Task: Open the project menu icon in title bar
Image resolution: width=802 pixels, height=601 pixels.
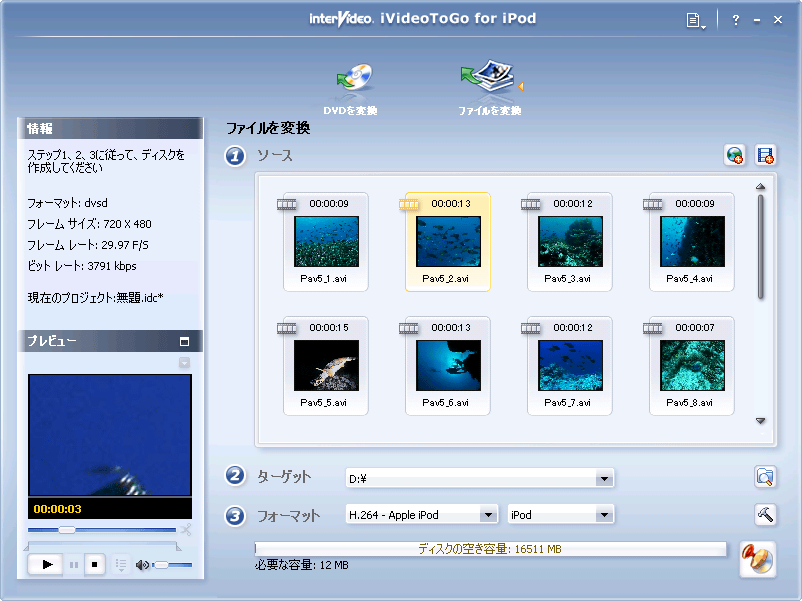Action: tap(695, 20)
